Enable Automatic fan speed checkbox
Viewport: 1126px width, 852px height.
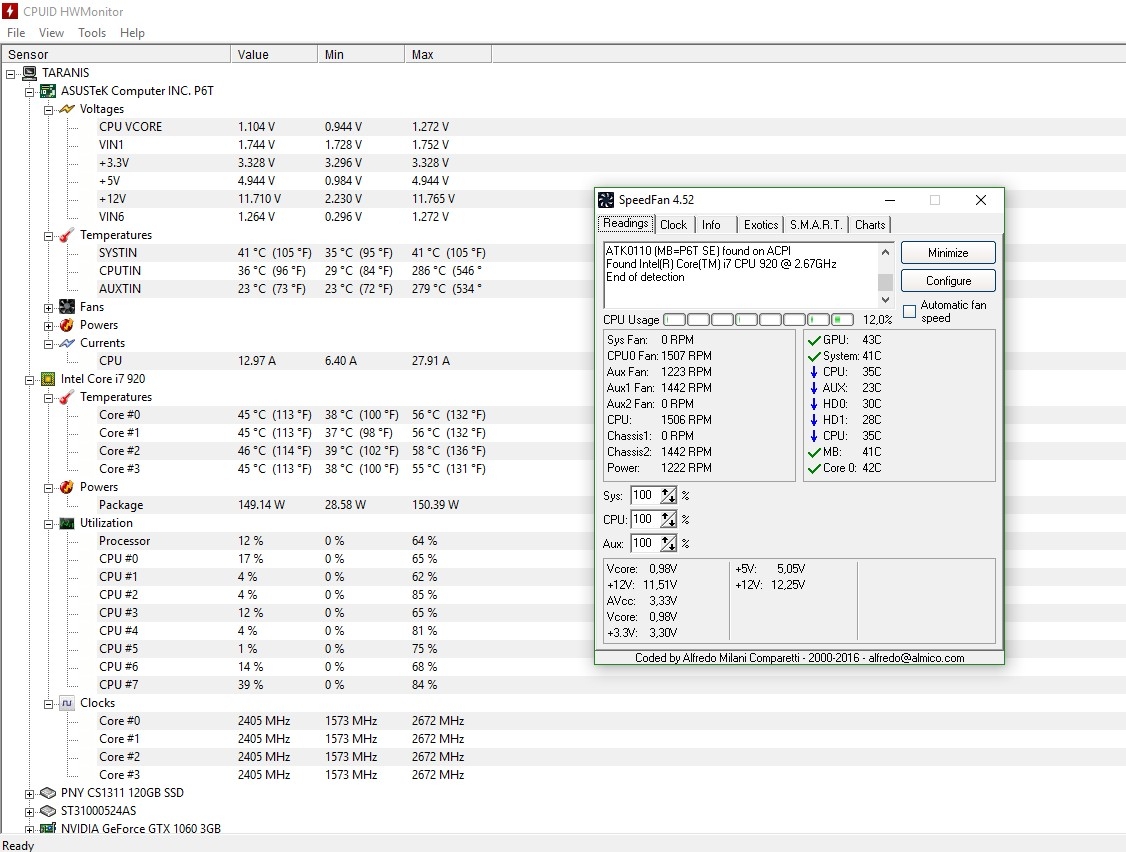coord(909,311)
